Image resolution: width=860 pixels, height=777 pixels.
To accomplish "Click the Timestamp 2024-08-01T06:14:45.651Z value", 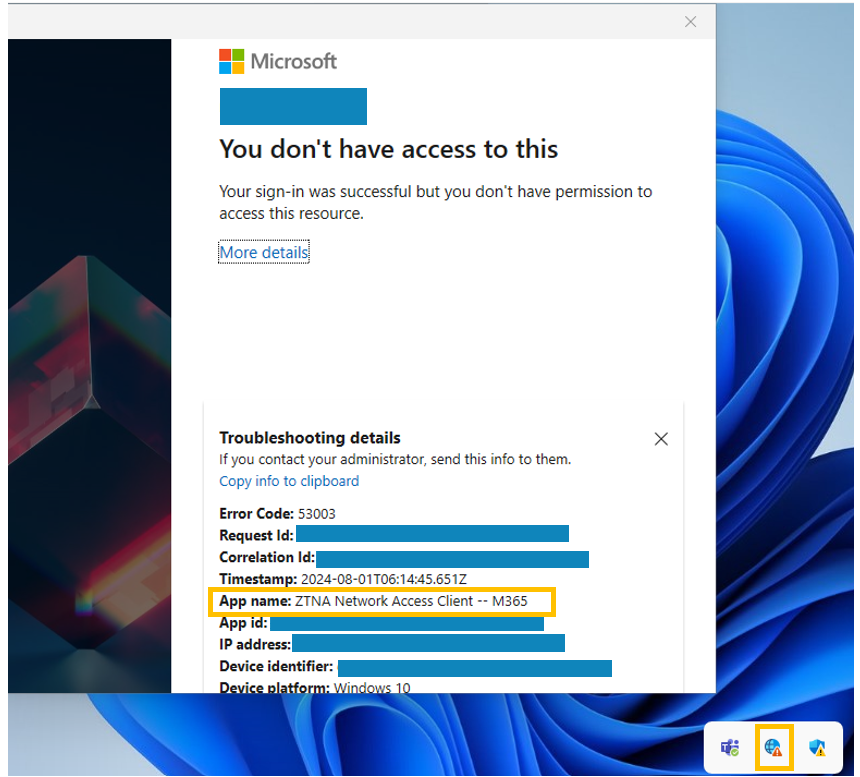I will [x=384, y=579].
